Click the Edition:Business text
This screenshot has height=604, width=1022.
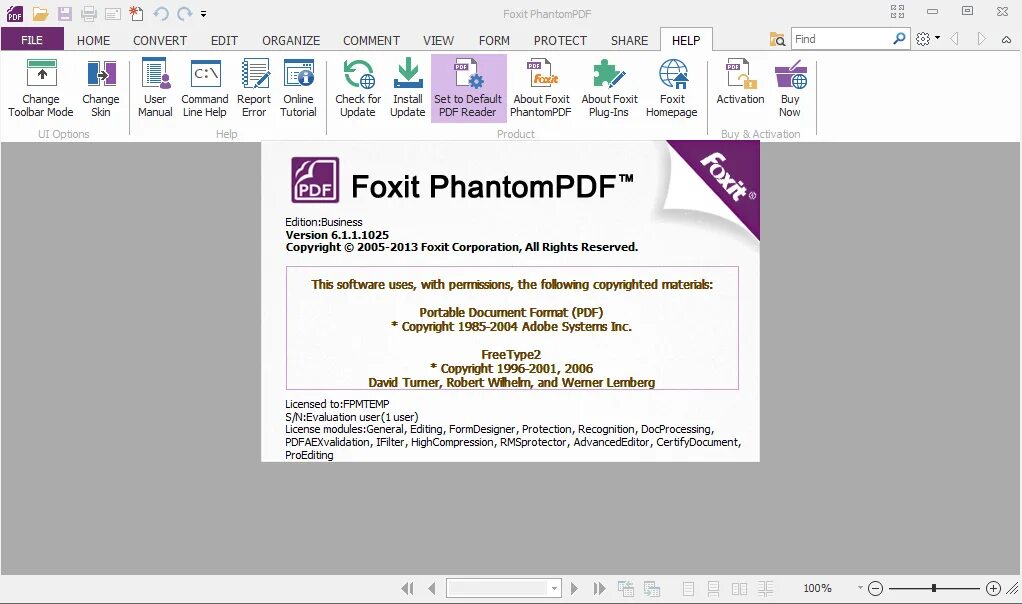click(323, 222)
